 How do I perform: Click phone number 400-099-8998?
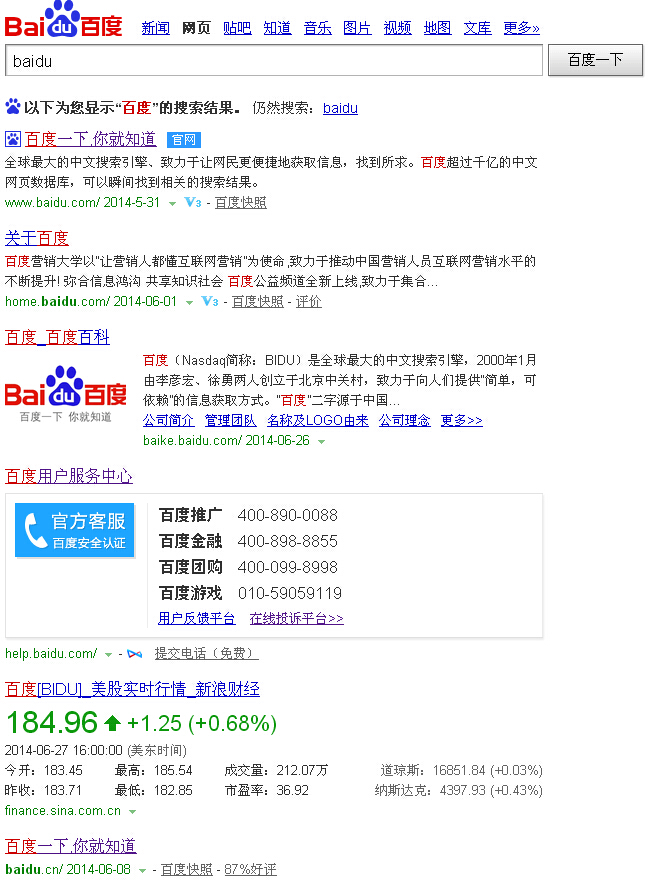point(287,567)
